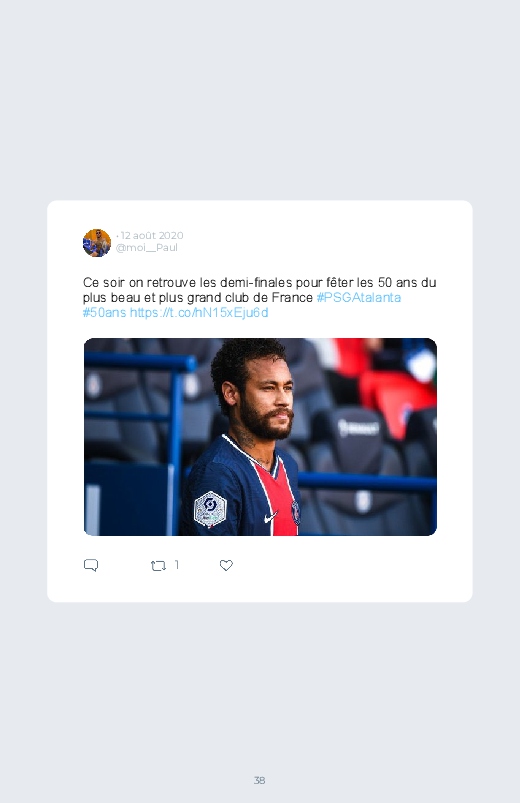Click the Nike swoosh on the jersey

coord(270,518)
